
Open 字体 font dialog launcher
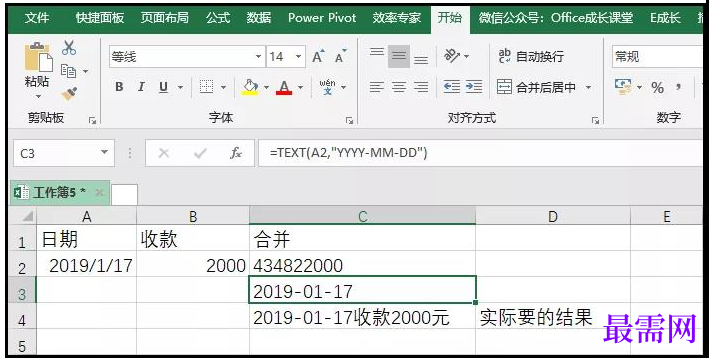pyautogui.click(x=350, y=120)
